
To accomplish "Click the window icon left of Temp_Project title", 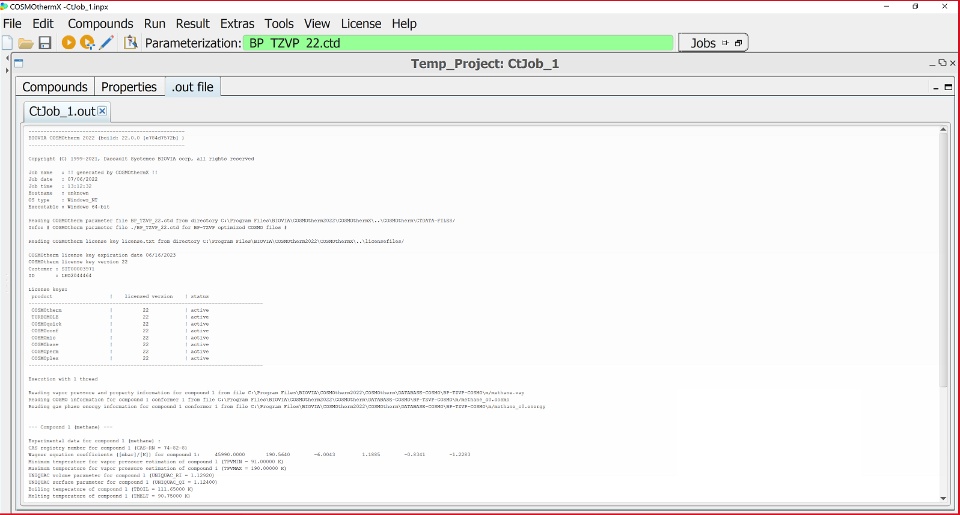I will click(19, 63).
